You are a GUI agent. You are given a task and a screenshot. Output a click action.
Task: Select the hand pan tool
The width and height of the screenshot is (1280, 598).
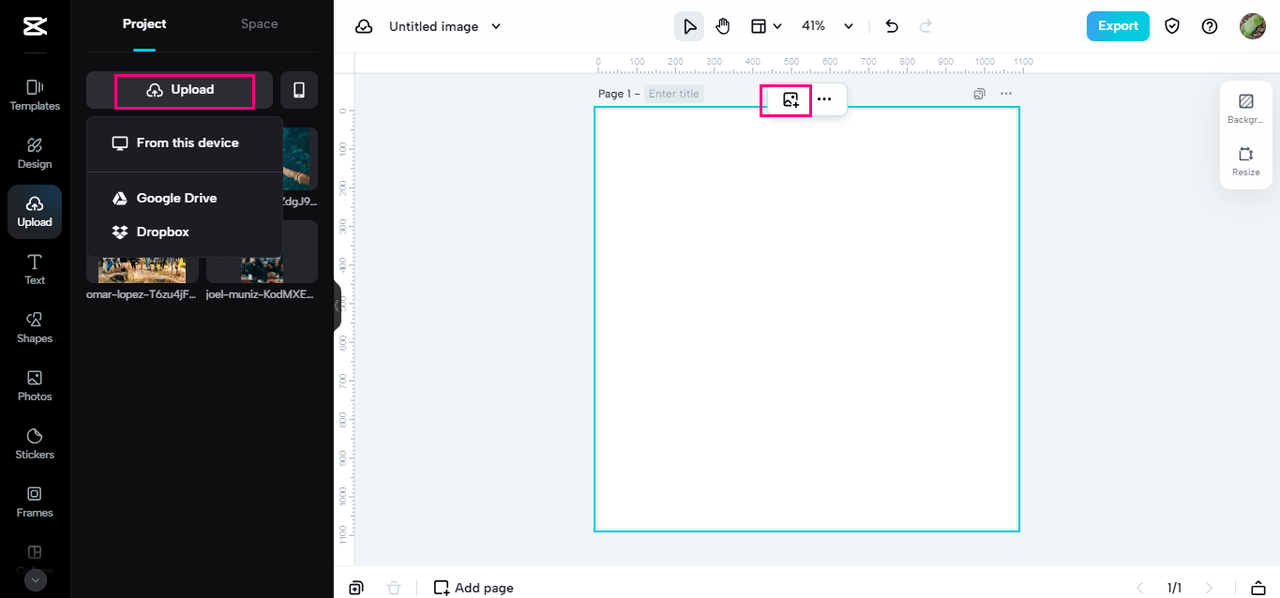tap(723, 26)
